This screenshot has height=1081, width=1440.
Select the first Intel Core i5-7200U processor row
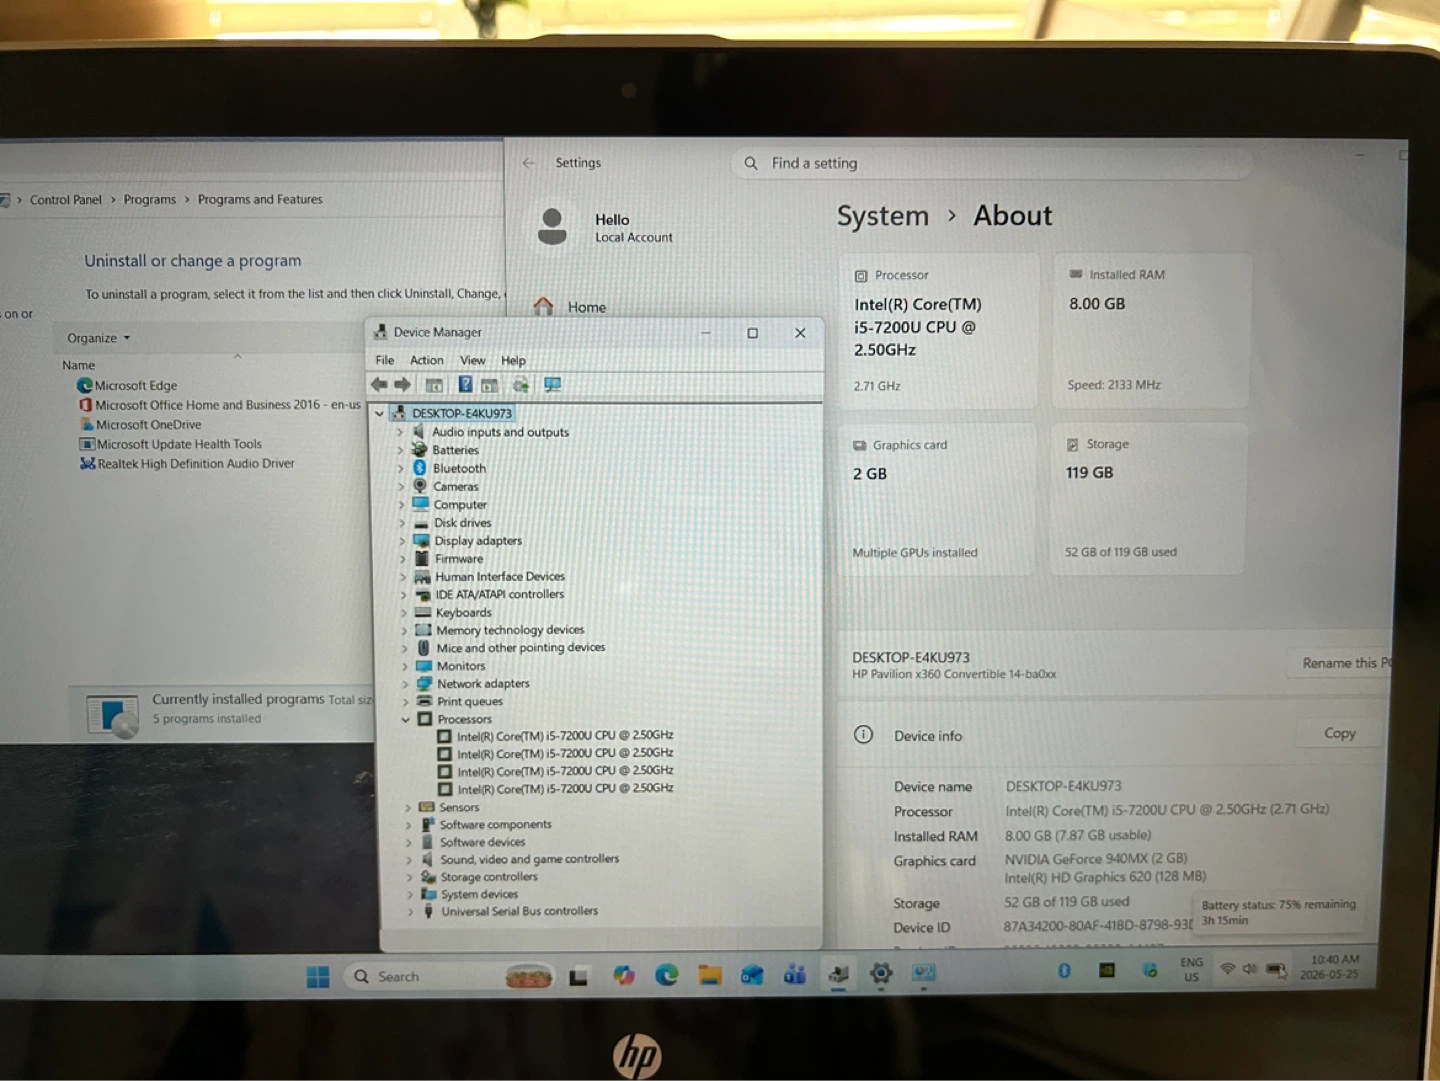pos(556,735)
